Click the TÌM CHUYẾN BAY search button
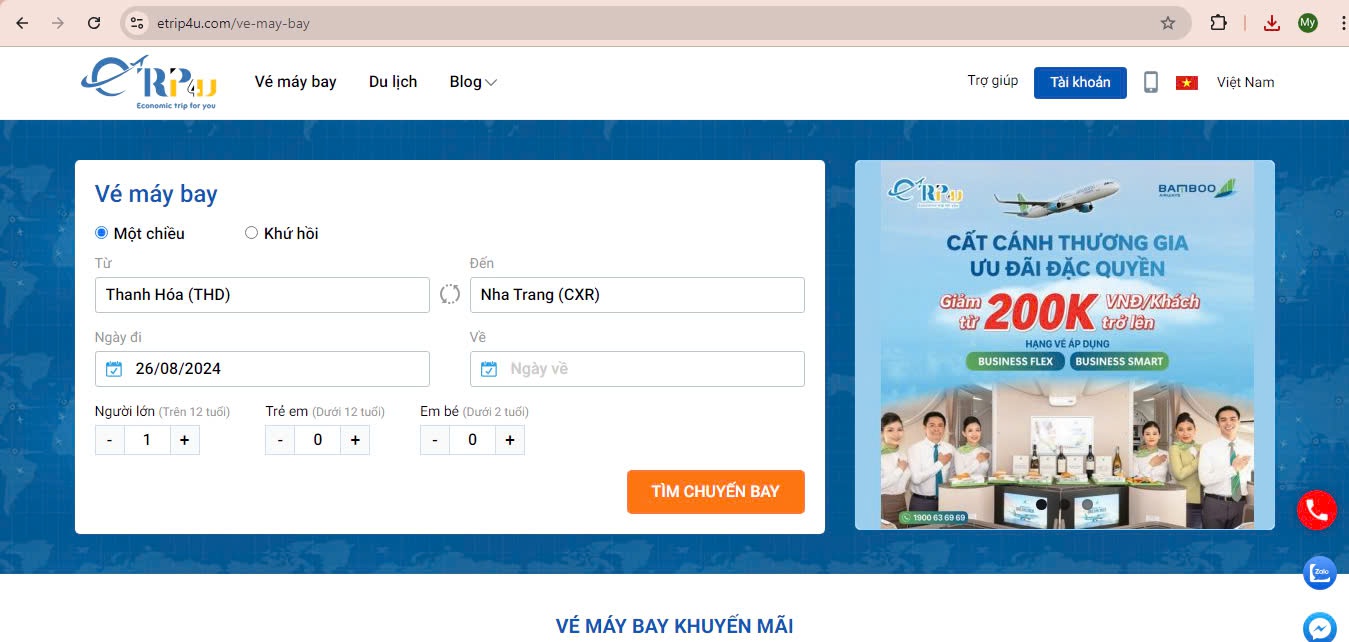This screenshot has height=642, width=1349. coord(715,492)
